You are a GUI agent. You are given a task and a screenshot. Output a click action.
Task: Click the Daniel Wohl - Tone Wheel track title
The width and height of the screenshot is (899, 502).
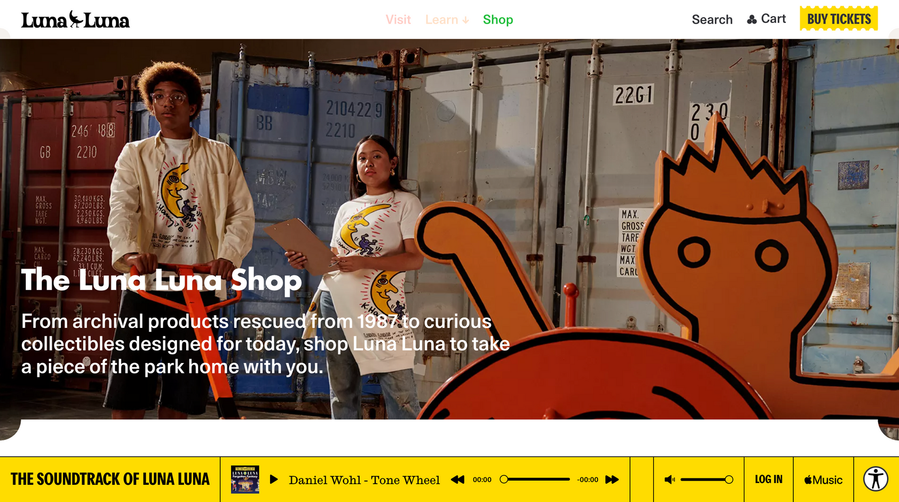click(364, 480)
